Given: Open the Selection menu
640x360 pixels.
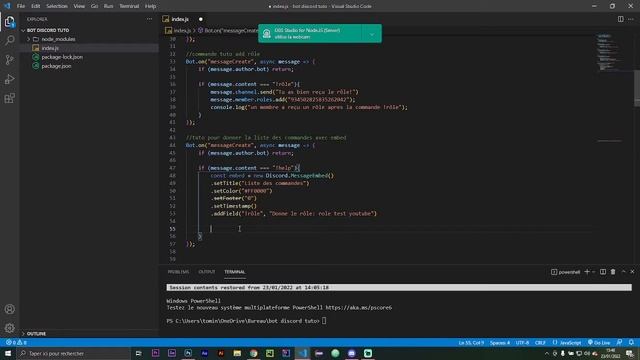Looking at the screenshot, I should point(57,6).
